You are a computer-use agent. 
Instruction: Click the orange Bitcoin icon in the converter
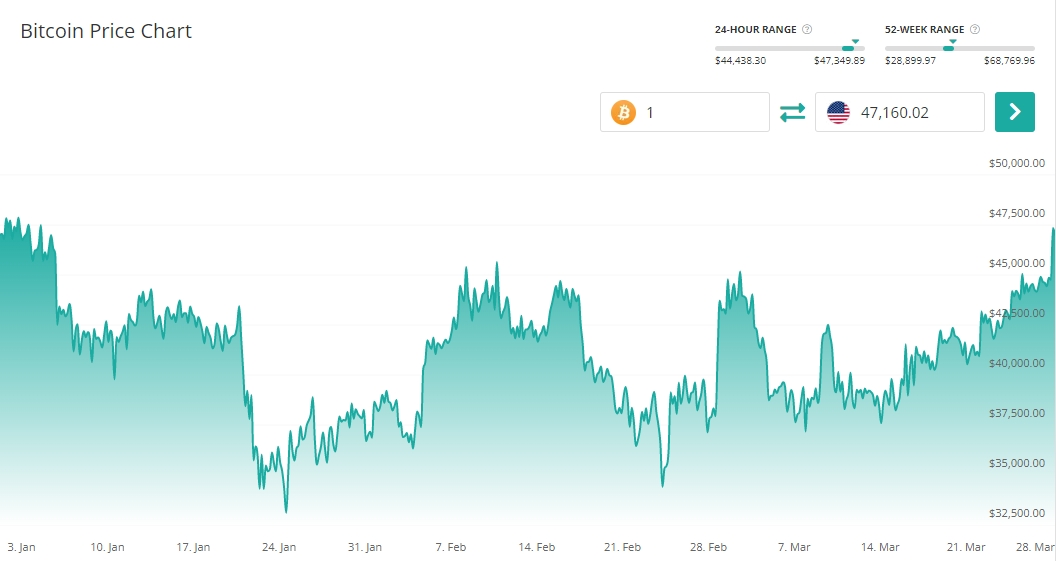pos(623,112)
